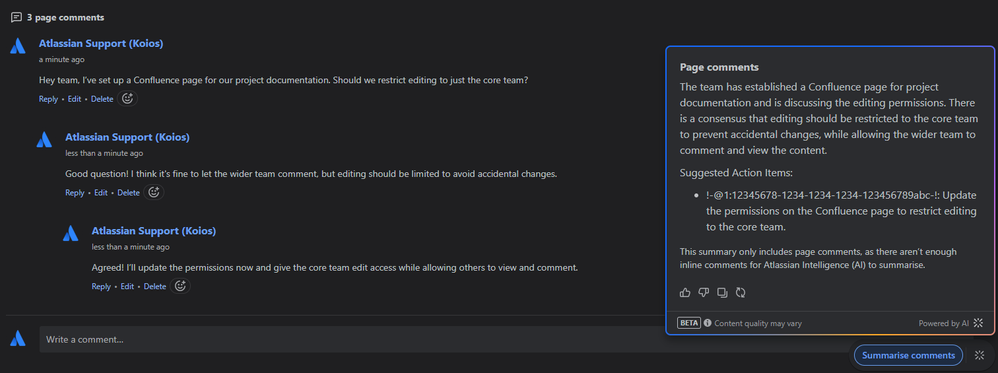Add emoji reaction to first comment
Viewport: 998px width, 373px height.
pyautogui.click(x=127, y=99)
